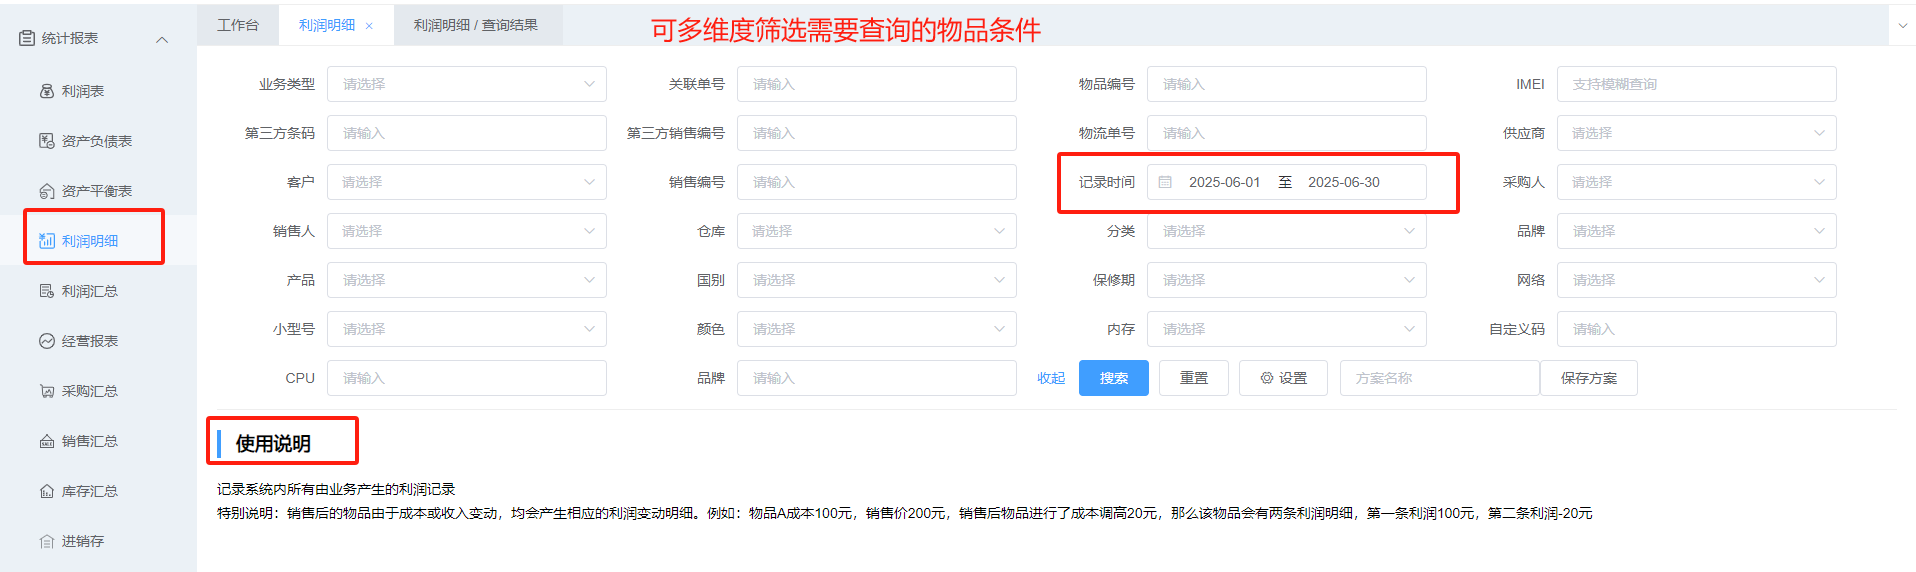The image size is (1916, 572).
Task: Click the 利润明细 sidebar icon
Action: pos(47,241)
